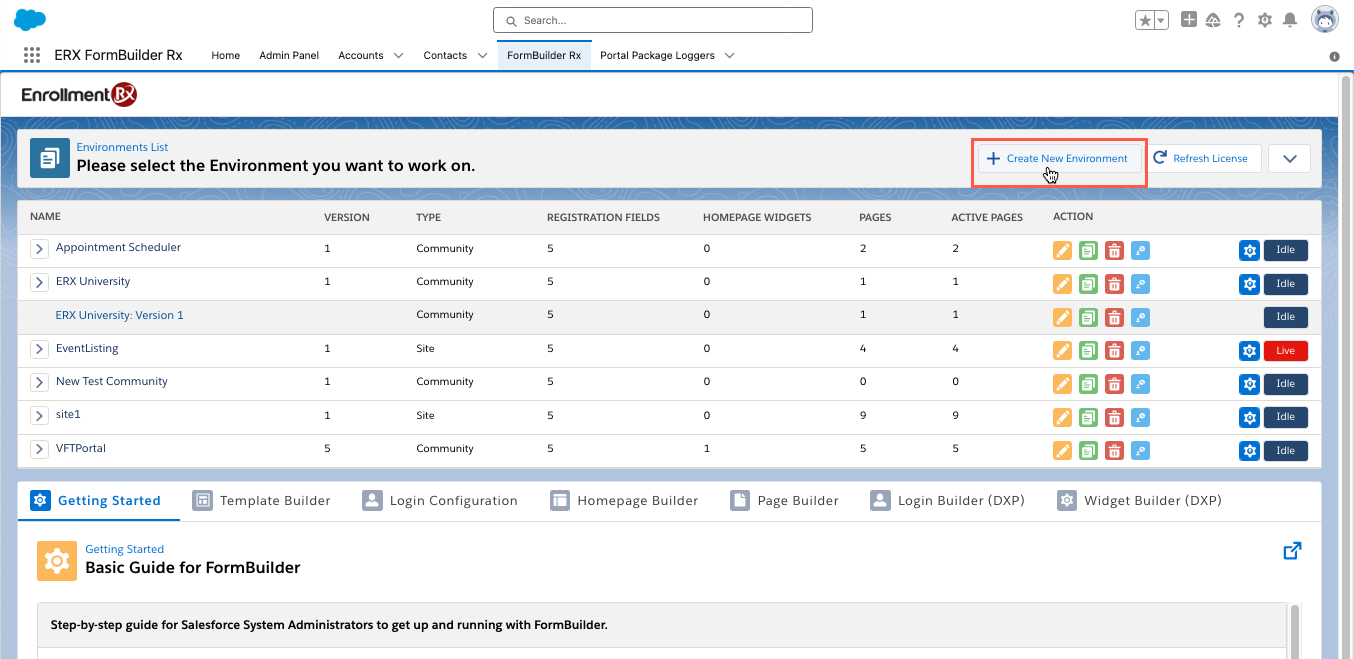This screenshot has height=659, width=1354.
Task: Click Live status button for EventListing
Action: [1285, 351]
